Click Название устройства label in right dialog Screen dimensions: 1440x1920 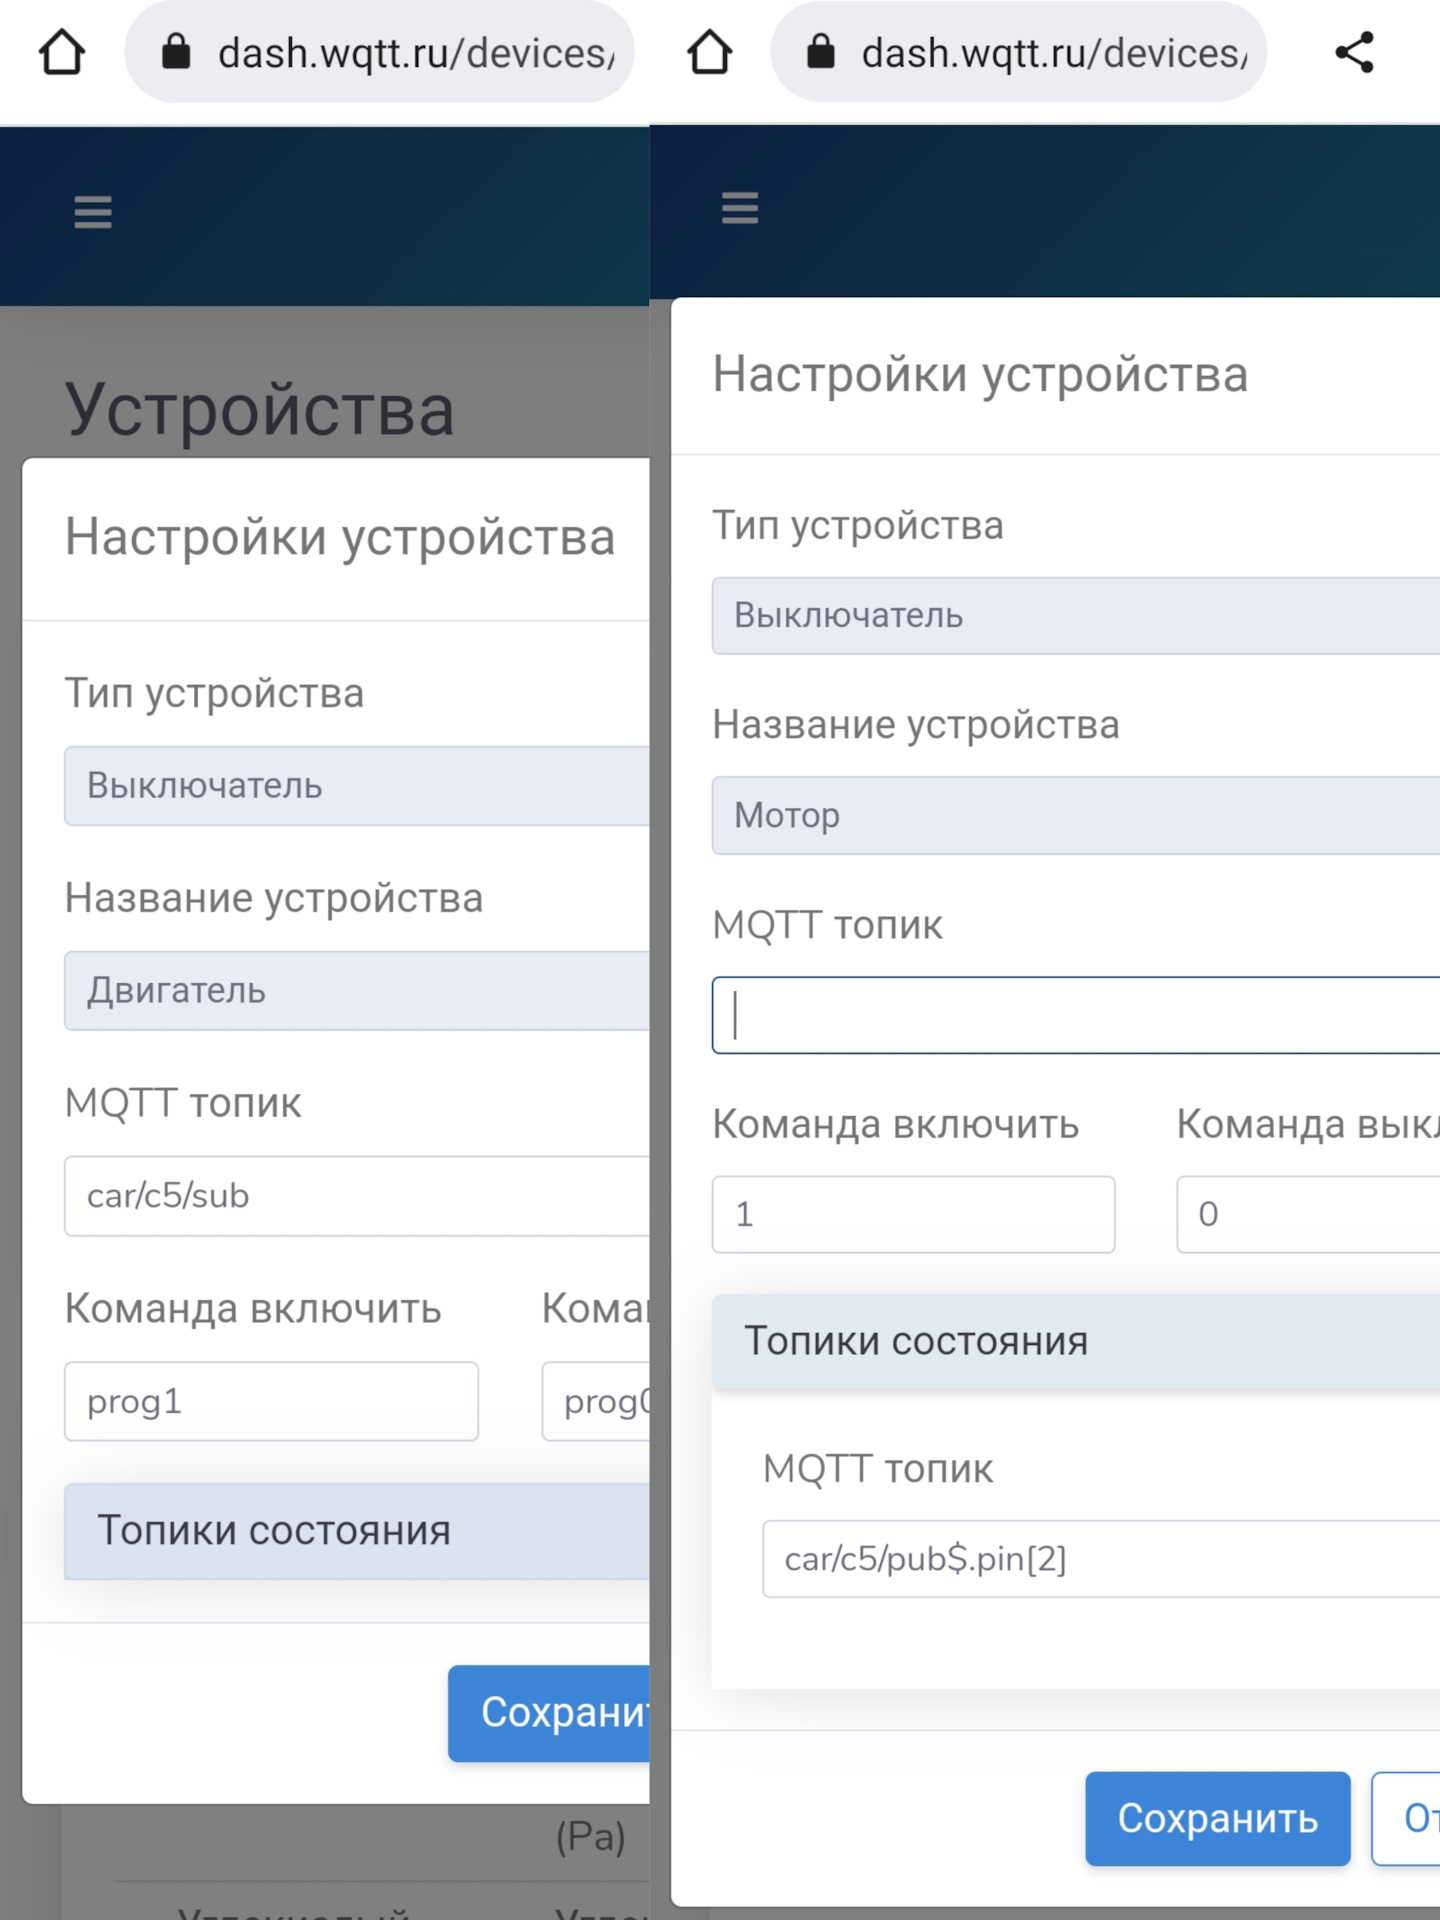pyautogui.click(x=916, y=725)
